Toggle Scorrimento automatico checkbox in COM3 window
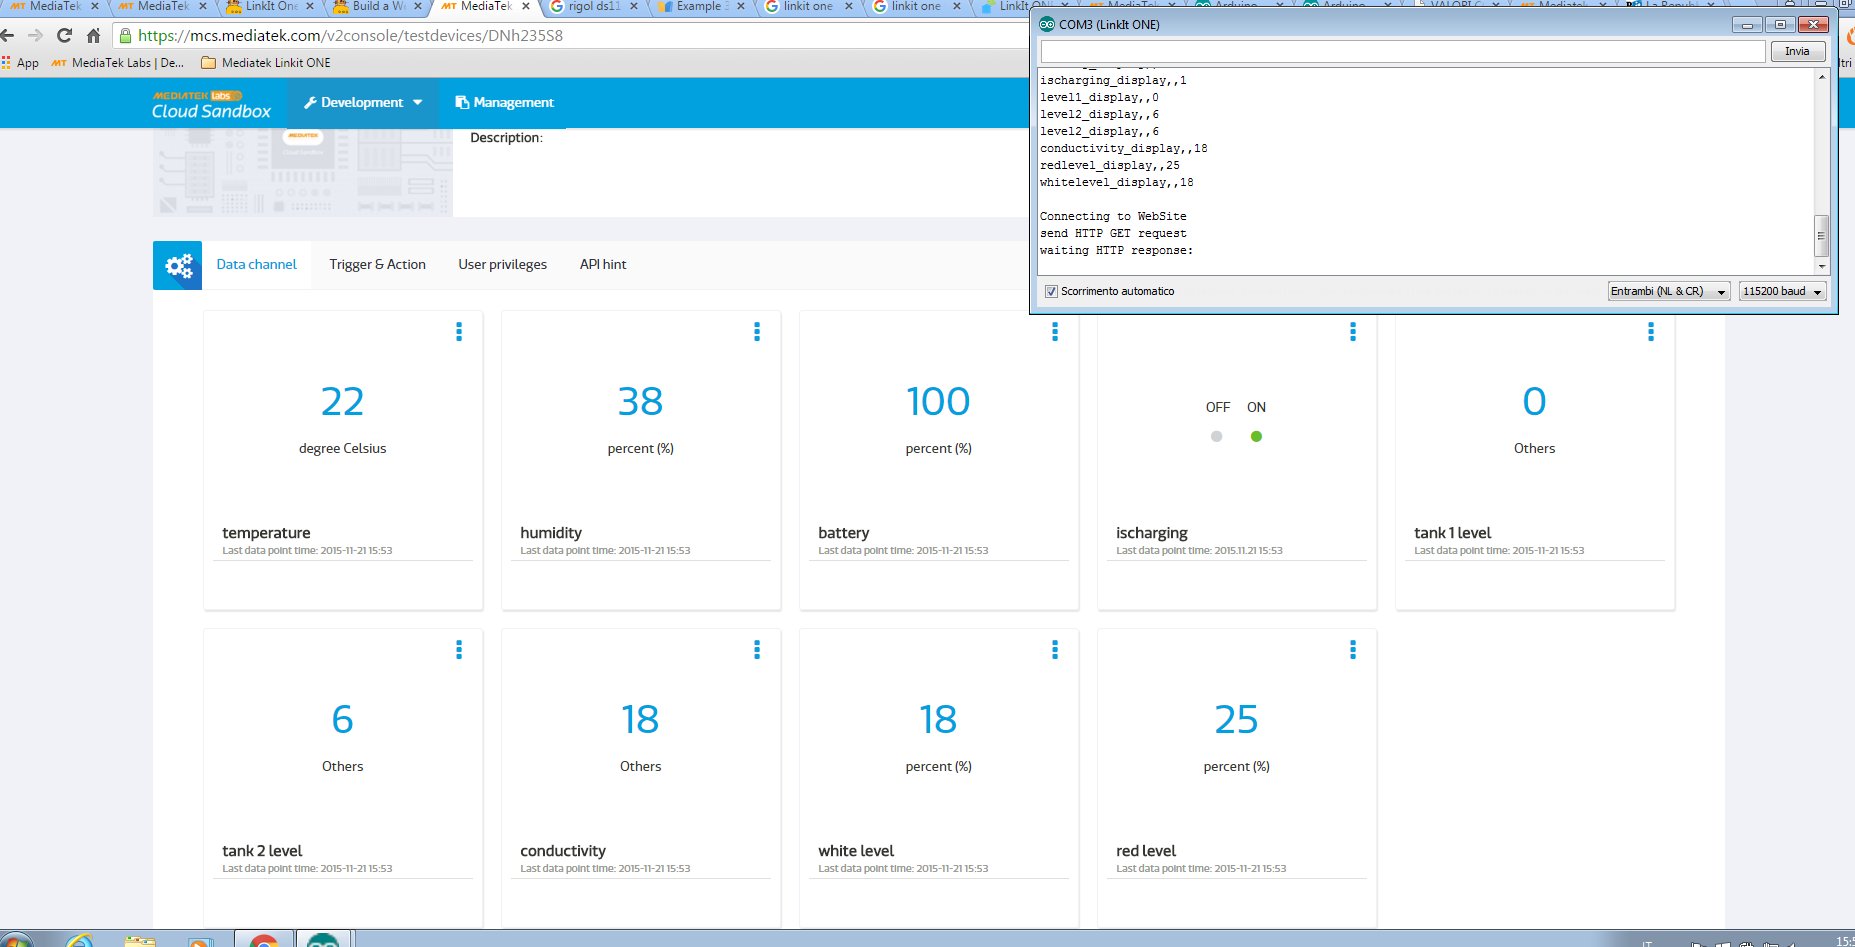1855x947 pixels. [1051, 291]
